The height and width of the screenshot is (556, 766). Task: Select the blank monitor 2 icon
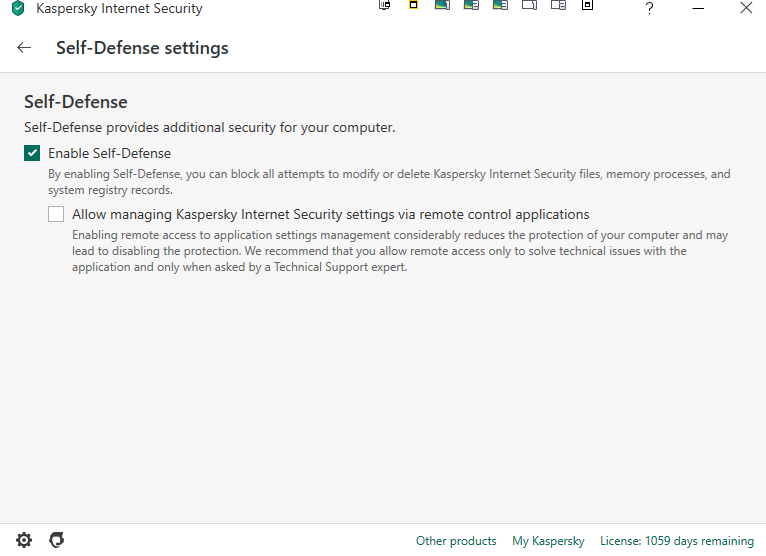click(558, 5)
